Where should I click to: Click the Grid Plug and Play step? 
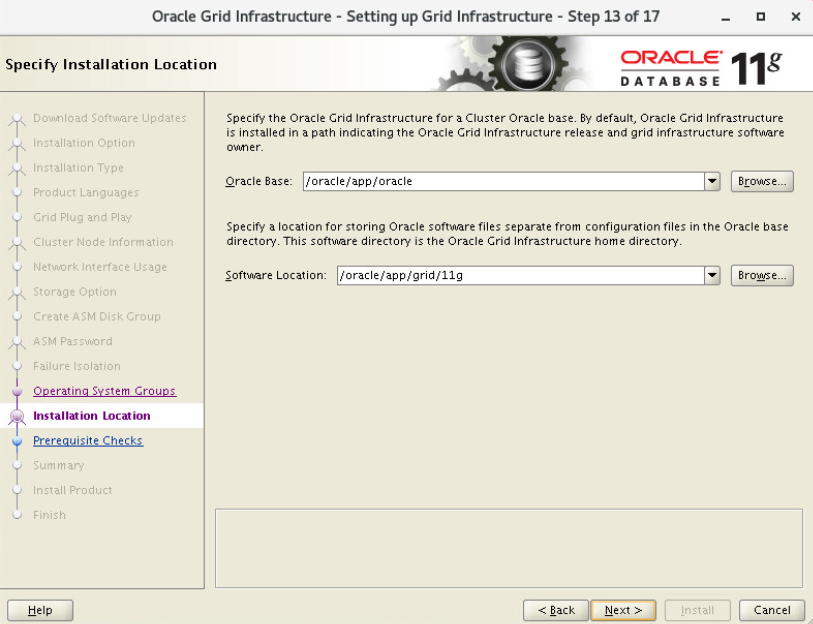82,217
